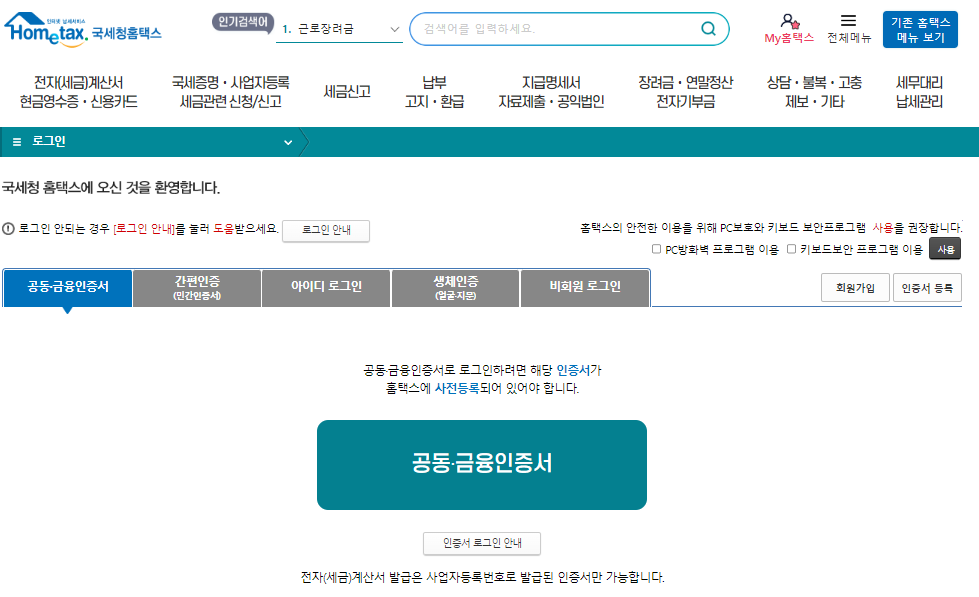Click the search magnifier icon
The height and width of the screenshot is (597, 979).
[711, 28]
